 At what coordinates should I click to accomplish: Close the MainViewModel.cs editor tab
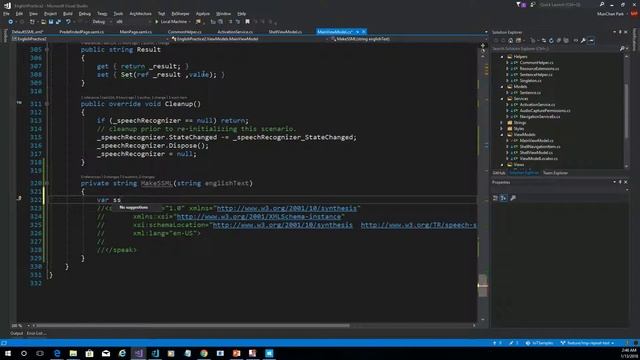[364, 31]
